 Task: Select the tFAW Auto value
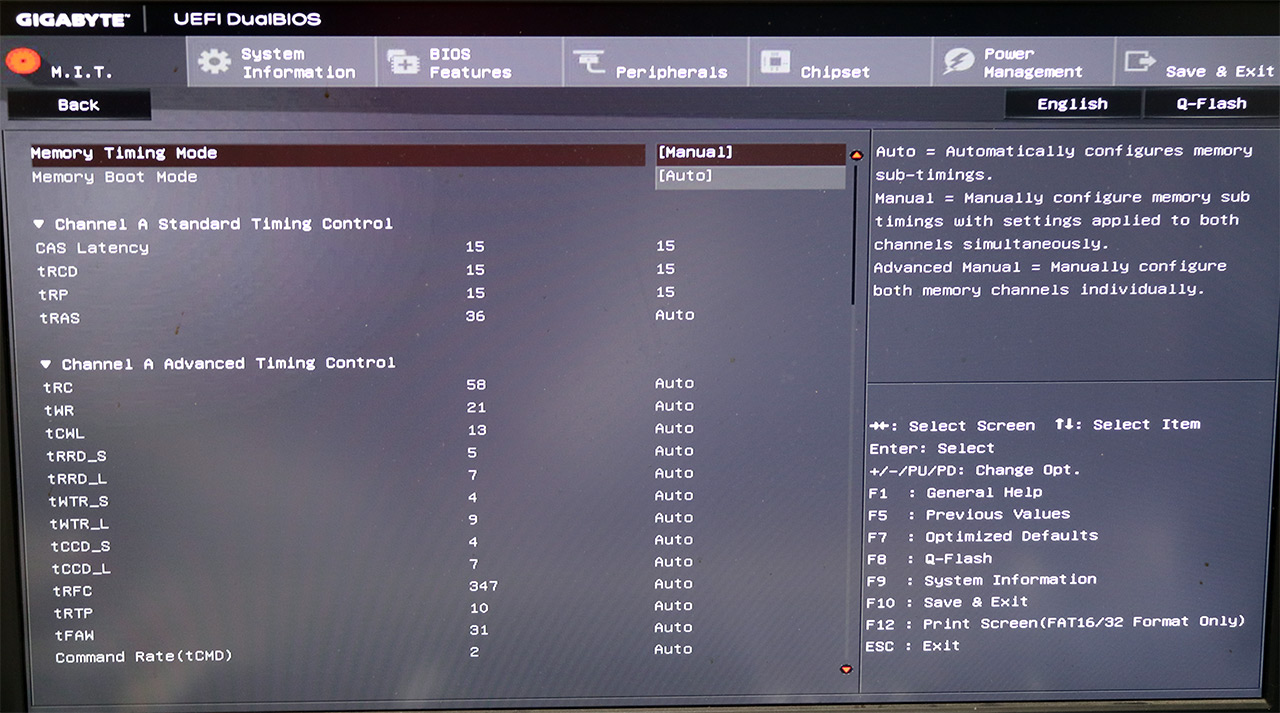675,628
